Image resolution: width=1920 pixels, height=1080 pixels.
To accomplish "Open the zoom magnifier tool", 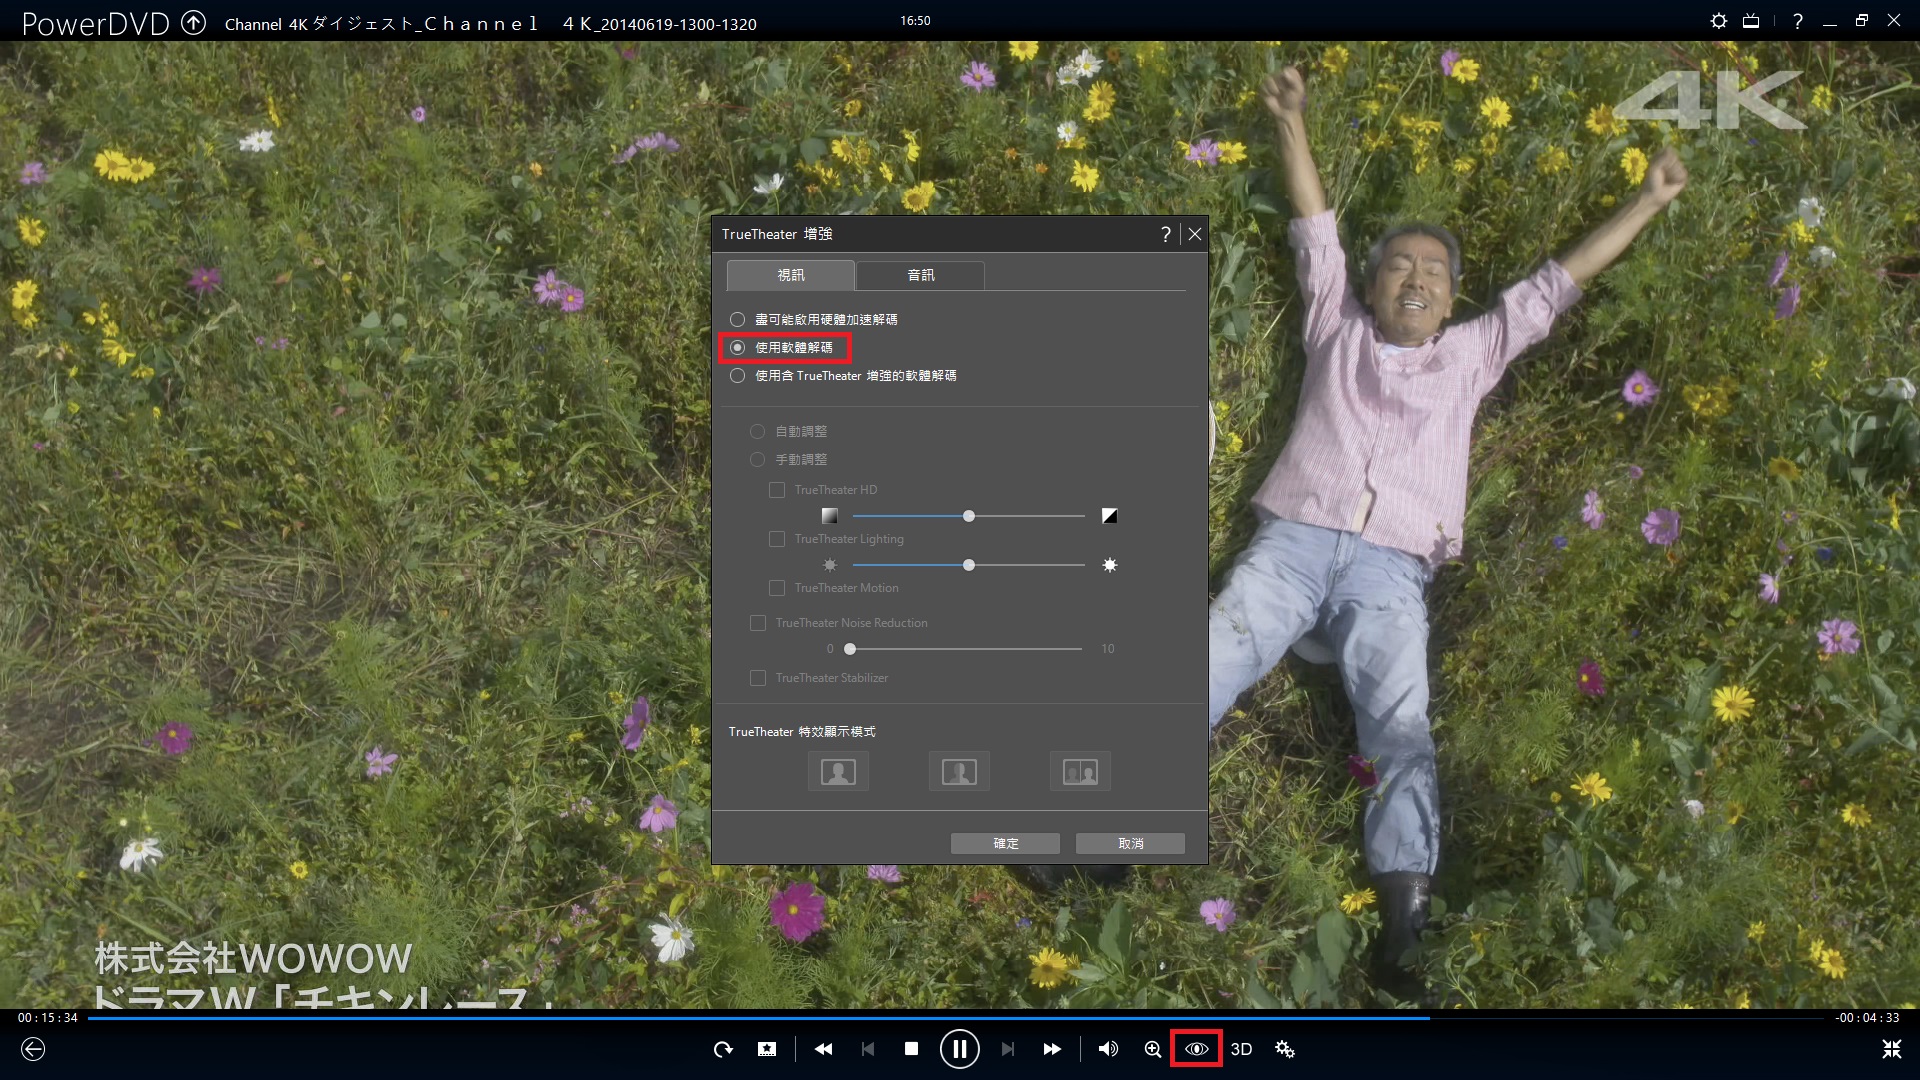I will point(1153,1049).
